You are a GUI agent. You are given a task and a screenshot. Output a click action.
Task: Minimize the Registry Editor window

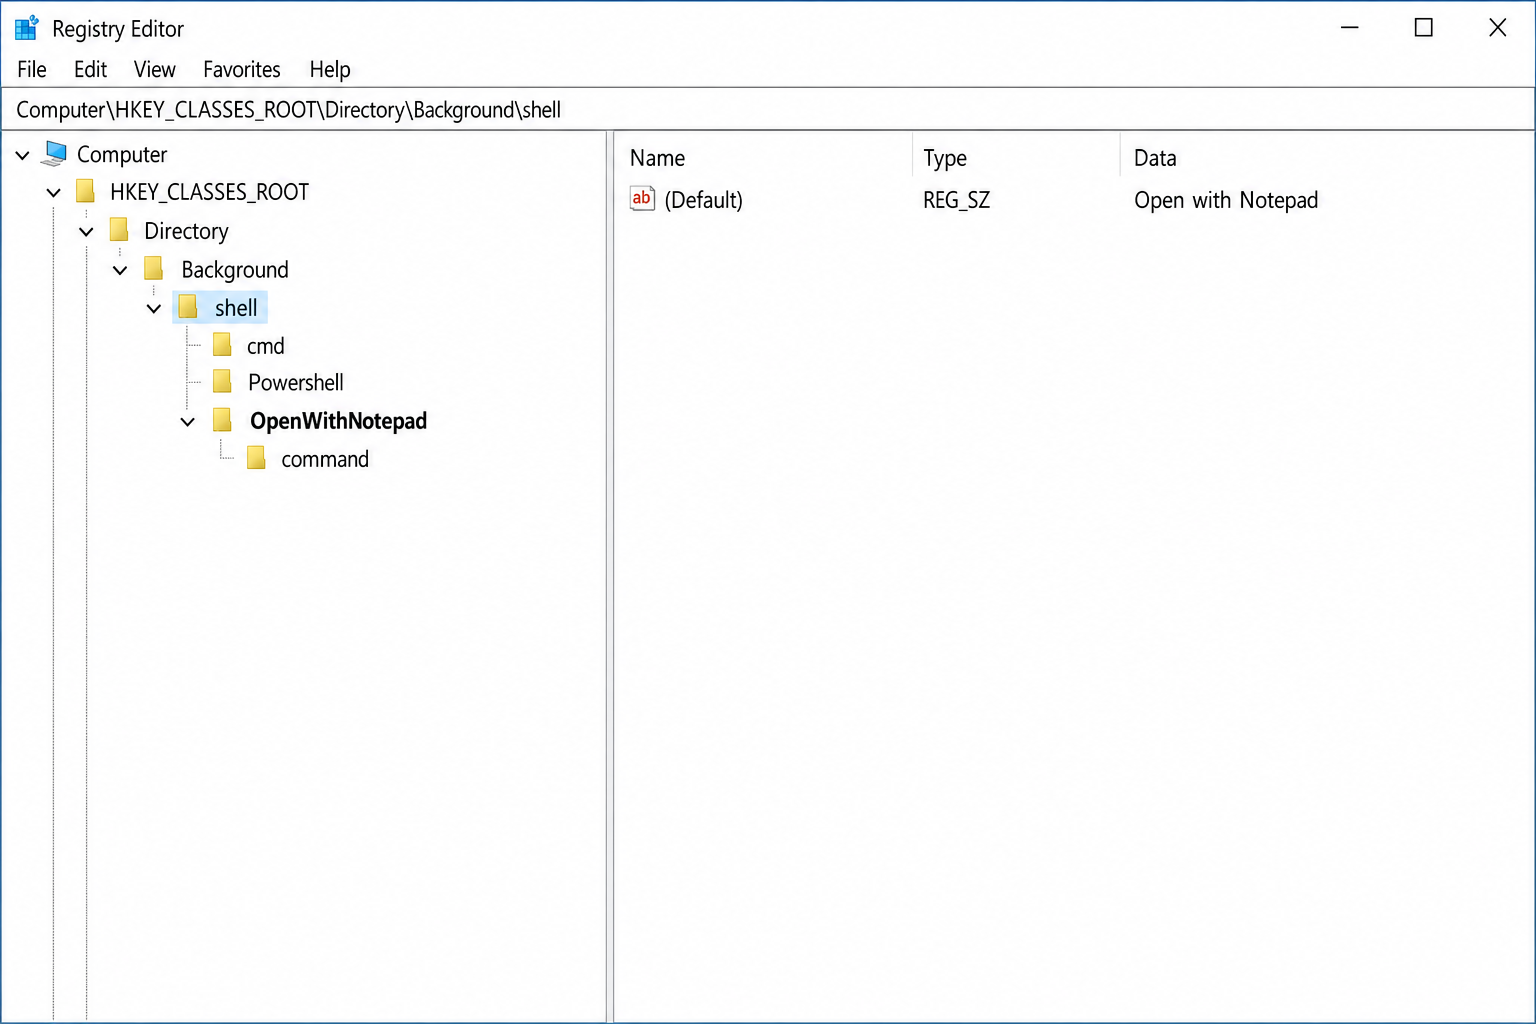[1350, 28]
